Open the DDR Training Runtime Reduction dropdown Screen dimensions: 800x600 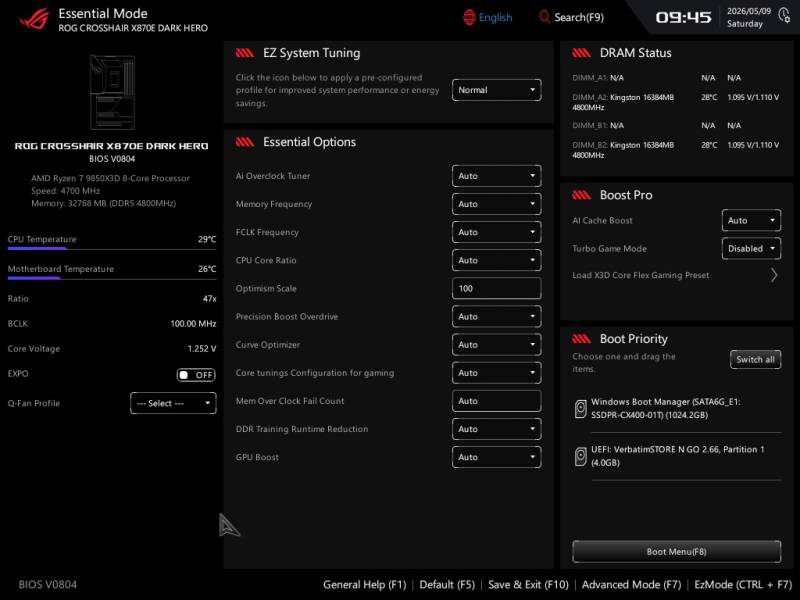[496, 429]
